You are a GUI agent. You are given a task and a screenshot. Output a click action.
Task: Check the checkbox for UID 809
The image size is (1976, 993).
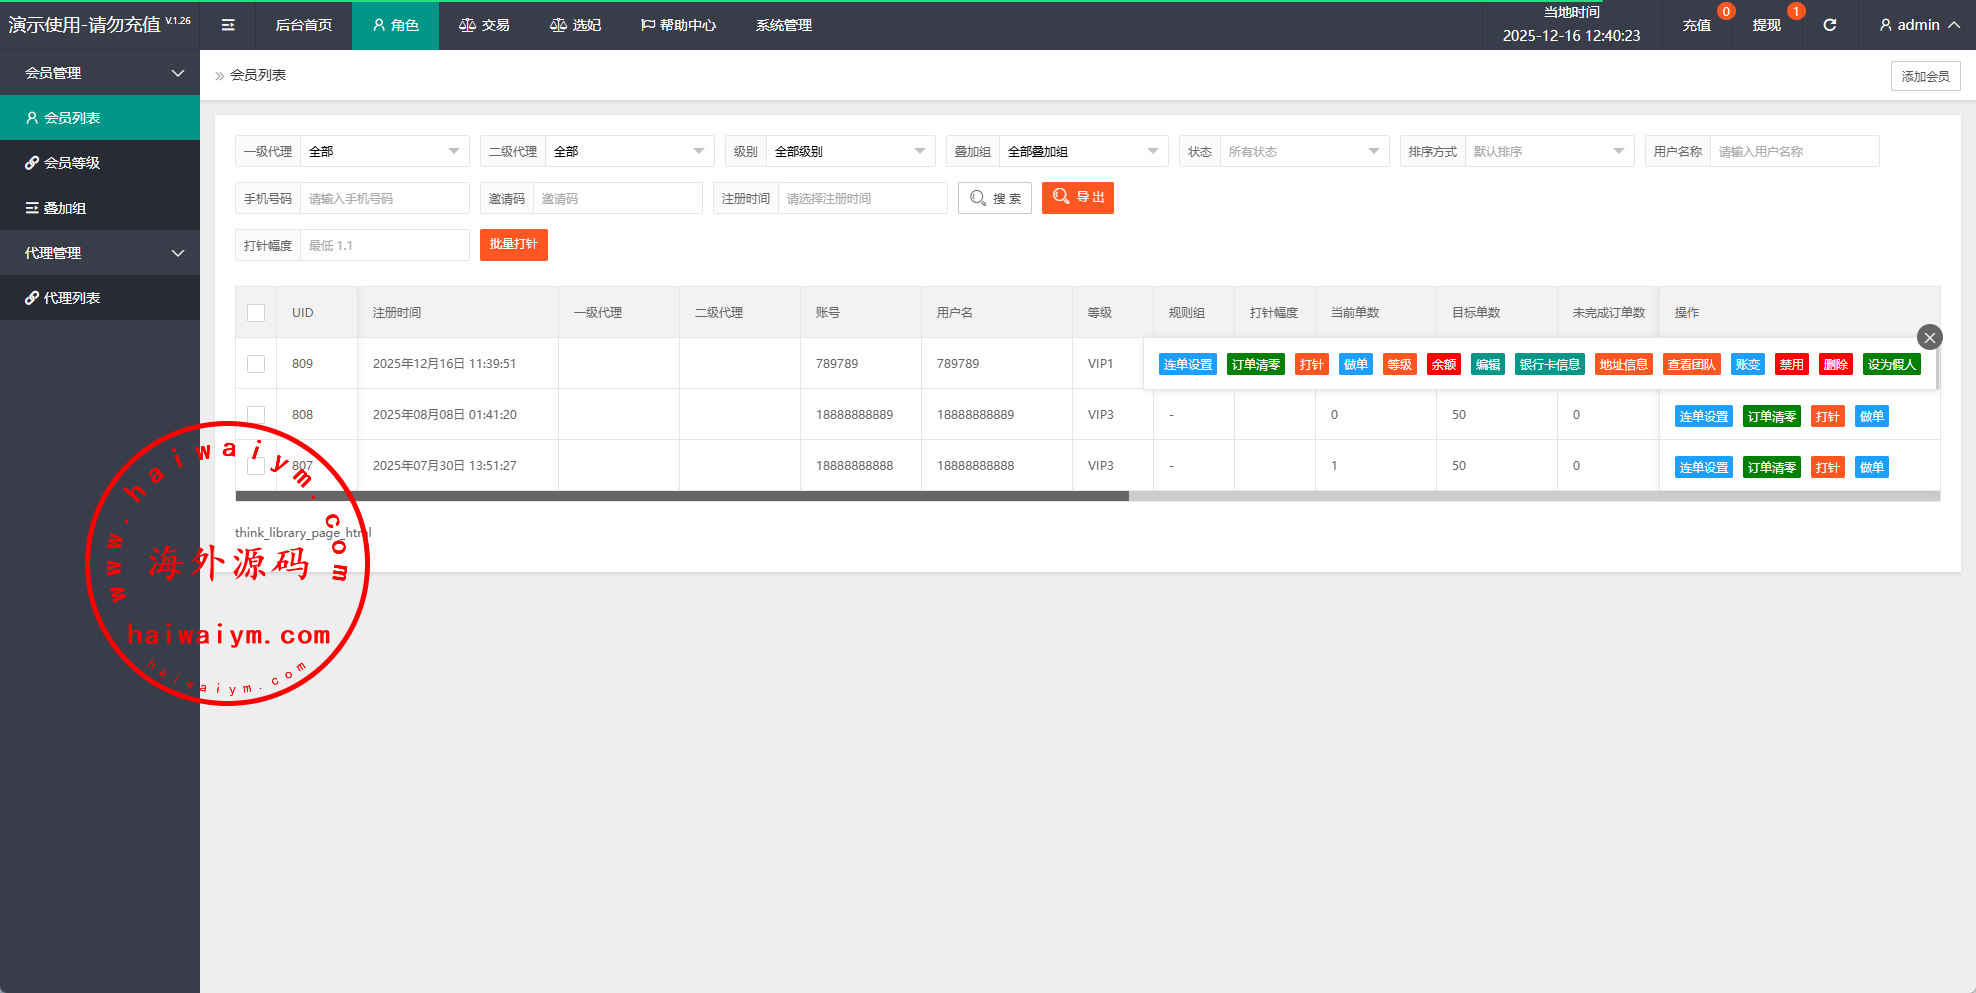point(256,364)
